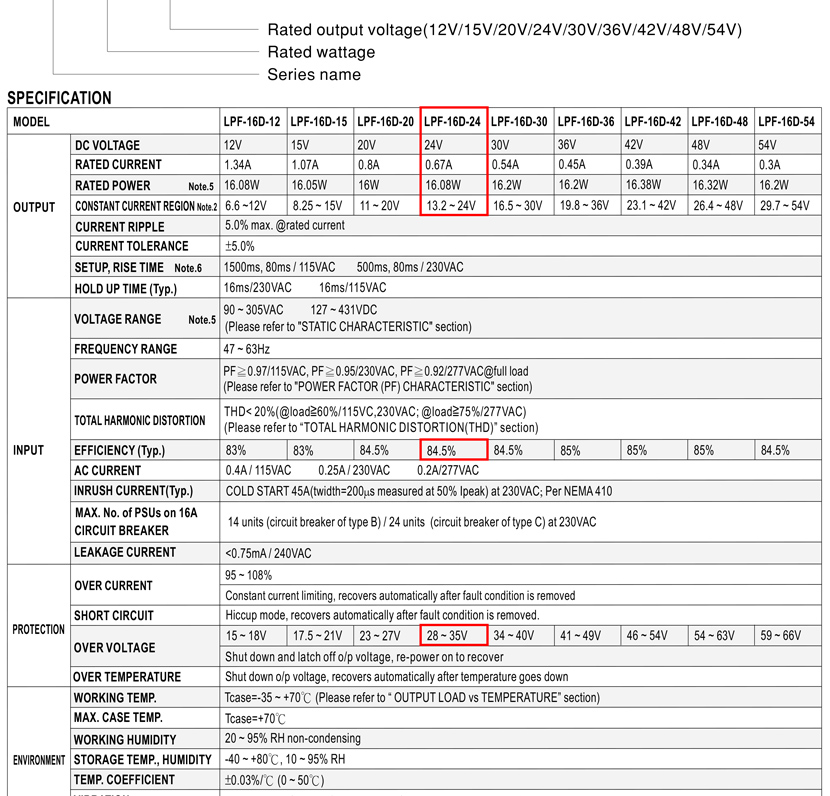Select the LPF-16D-15 model header cell
The width and height of the screenshot is (830, 796).
319,122
